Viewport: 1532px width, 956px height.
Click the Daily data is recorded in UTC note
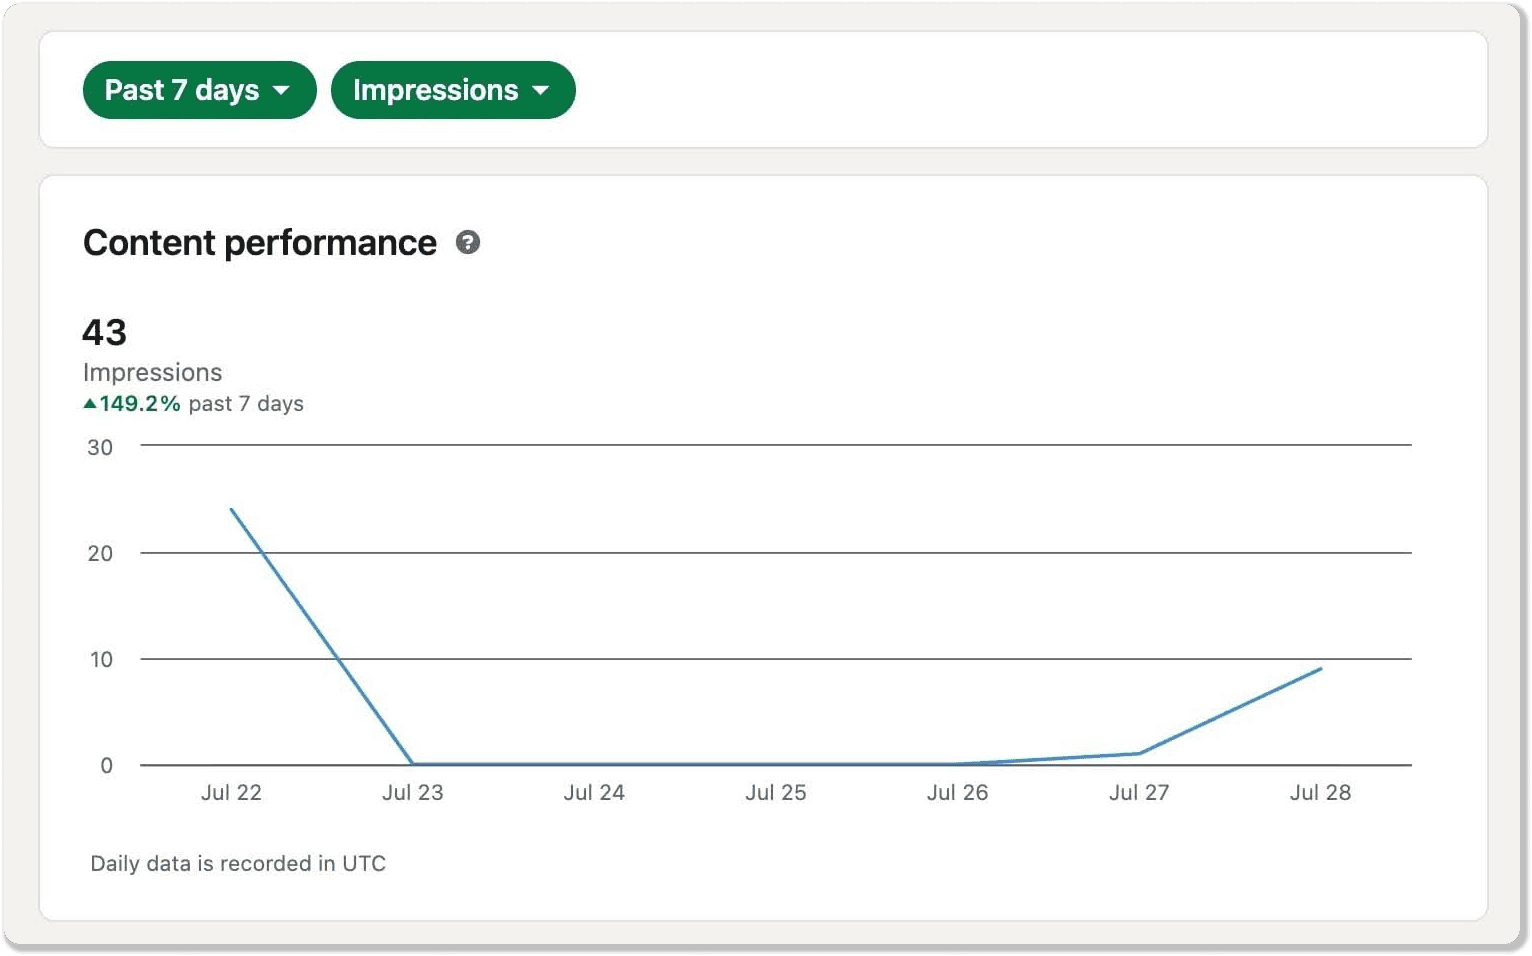click(238, 863)
